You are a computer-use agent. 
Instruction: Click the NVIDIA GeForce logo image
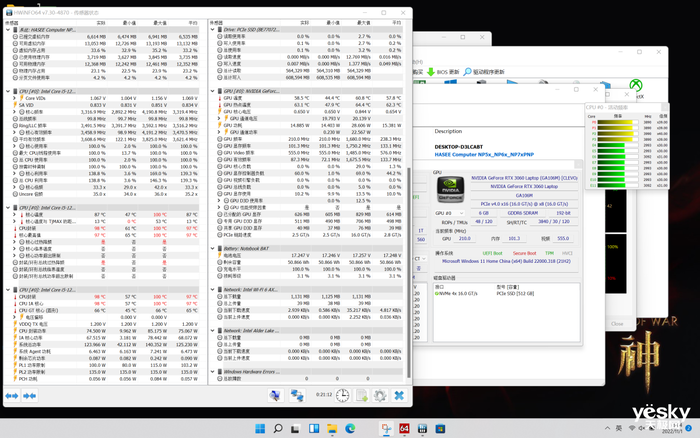coord(450,189)
